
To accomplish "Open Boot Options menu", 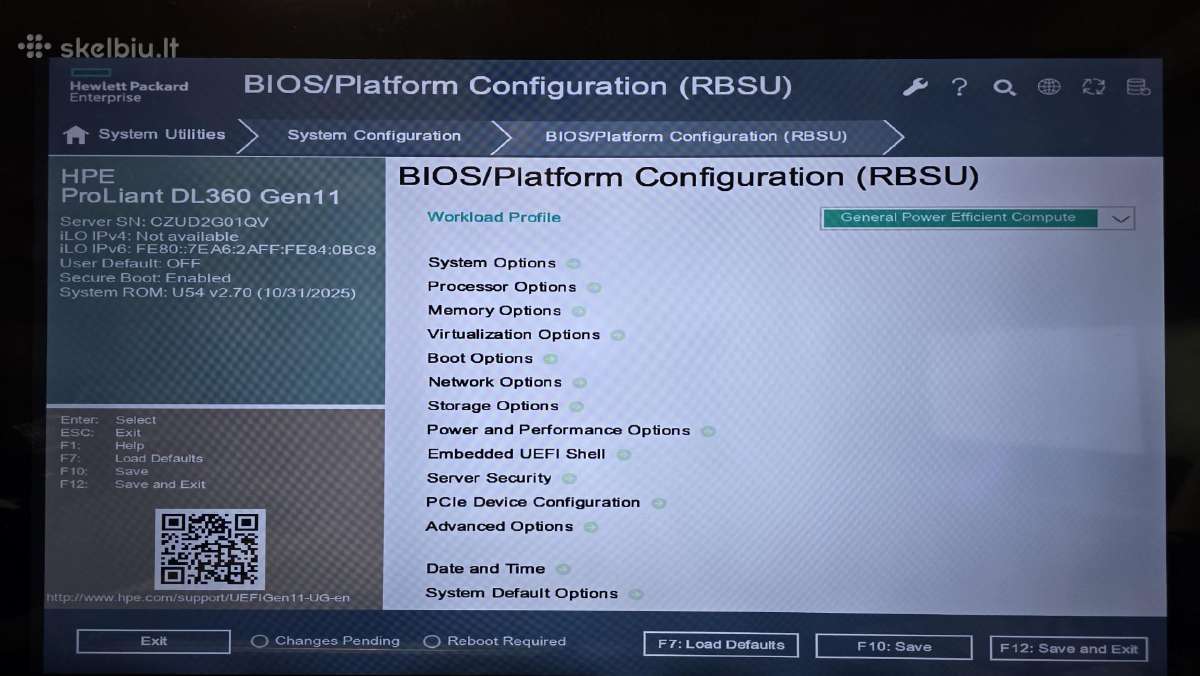I will pos(480,358).
